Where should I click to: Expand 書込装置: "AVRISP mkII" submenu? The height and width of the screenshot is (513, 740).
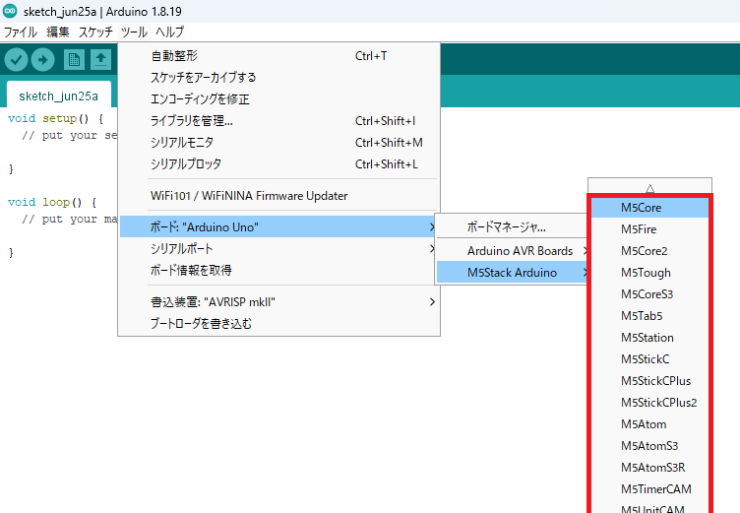tap(279, 302)
